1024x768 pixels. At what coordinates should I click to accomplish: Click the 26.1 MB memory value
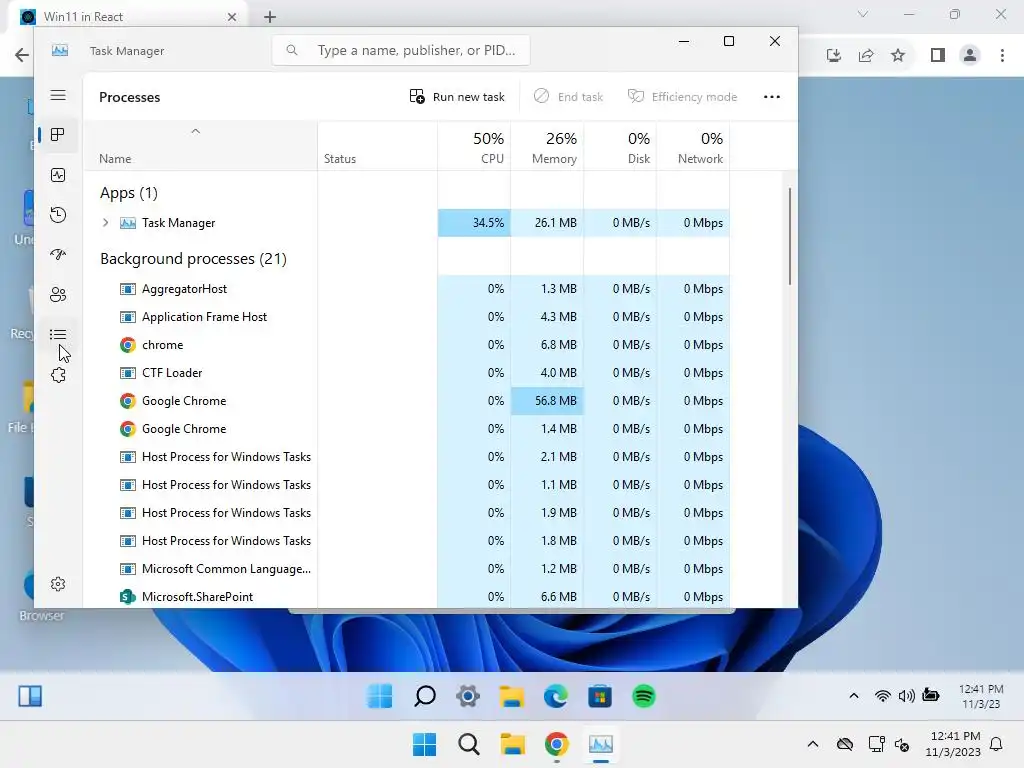[x=556, y=223]
